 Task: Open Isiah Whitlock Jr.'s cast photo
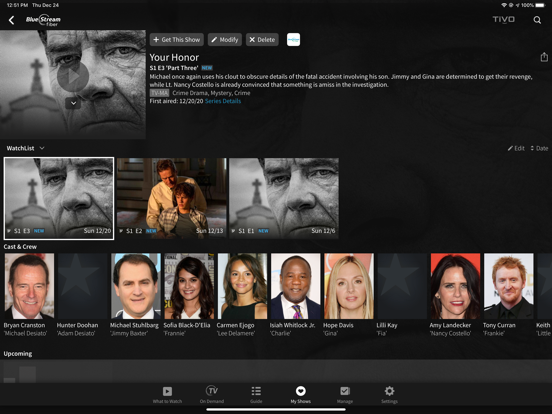tap(295, 286)
